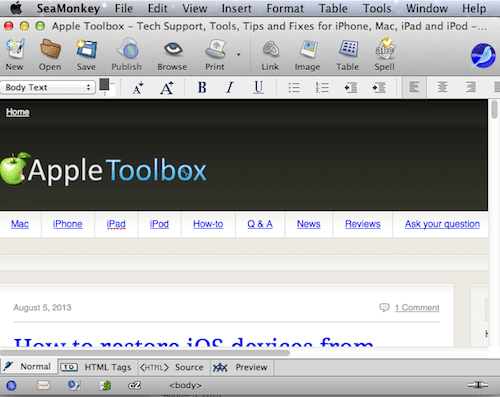The image size is (500, 397).
Task: Switch to Preview mode tab
Action: click(x=242, y=367)
